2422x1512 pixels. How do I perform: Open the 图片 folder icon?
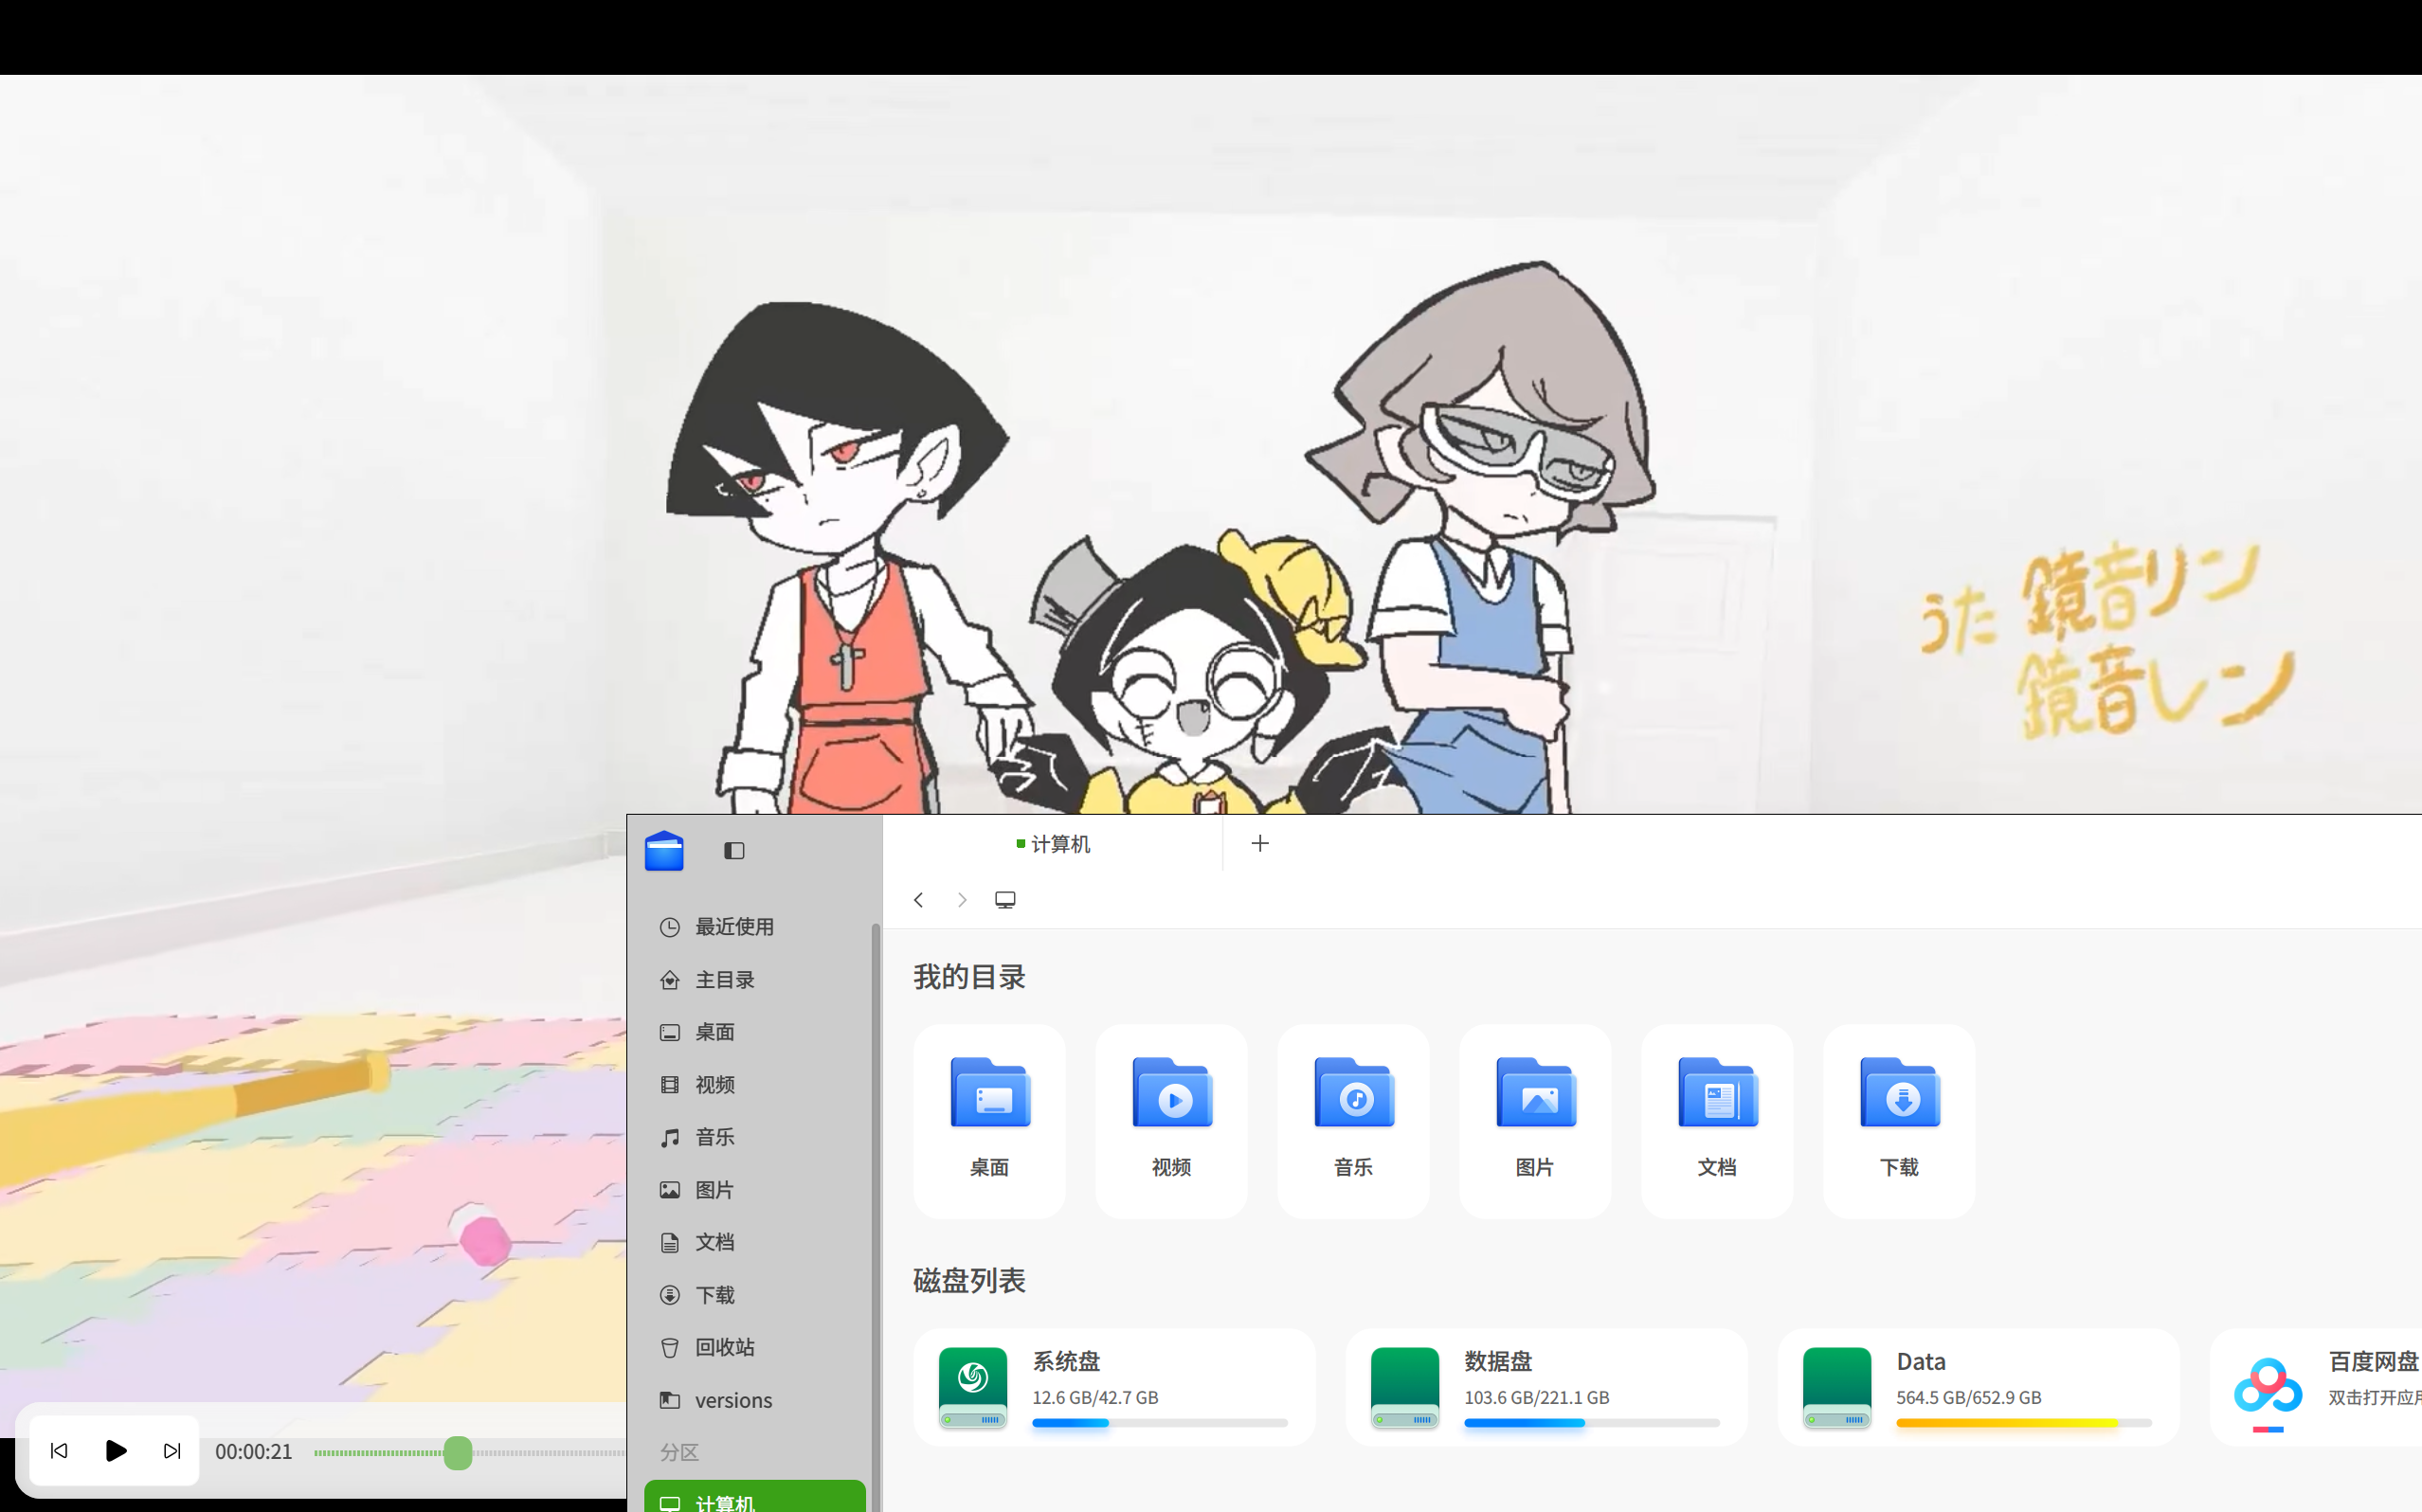pyautogui.click(x=1535, y=1121)
